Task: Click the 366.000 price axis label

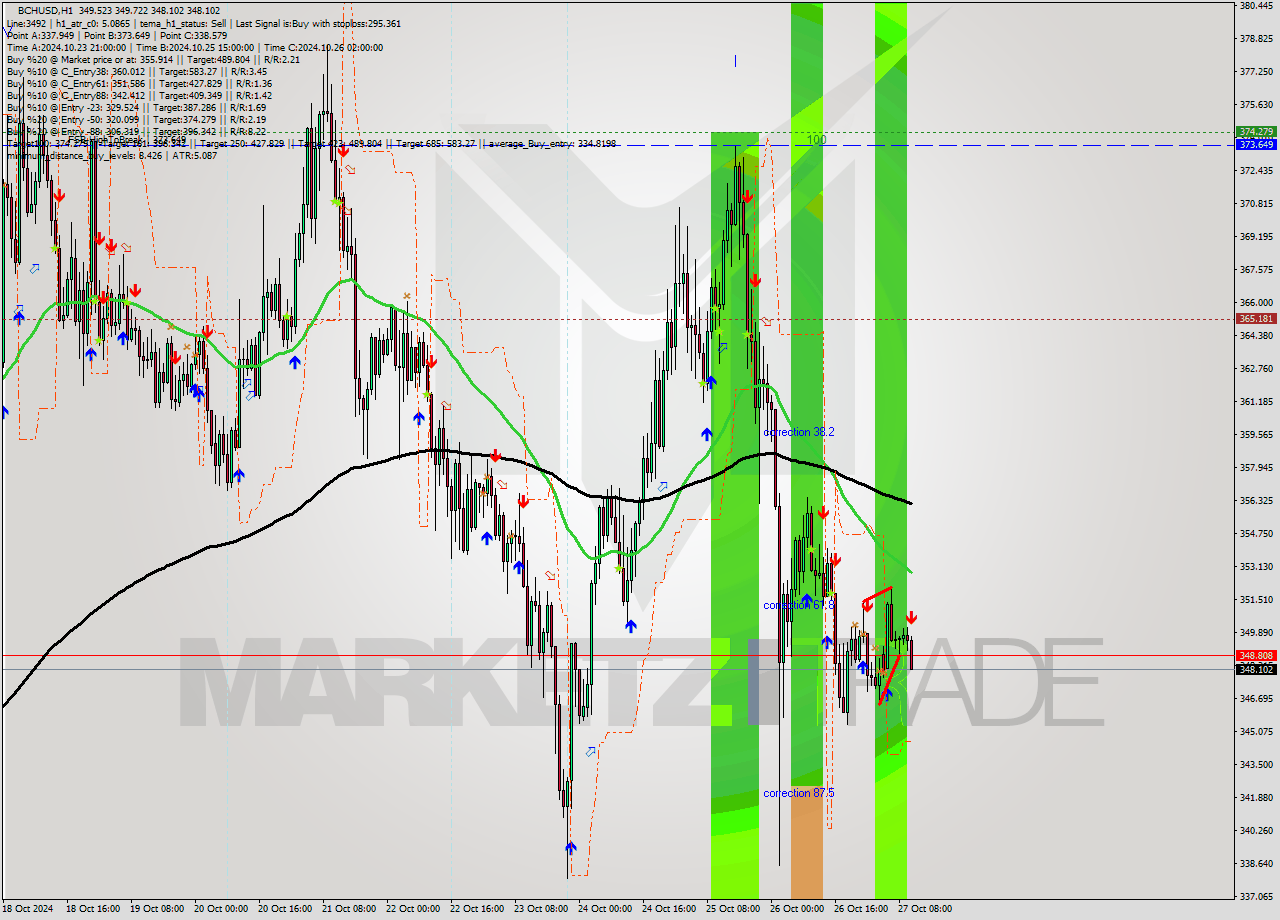Action: [x=1256, y=303]
